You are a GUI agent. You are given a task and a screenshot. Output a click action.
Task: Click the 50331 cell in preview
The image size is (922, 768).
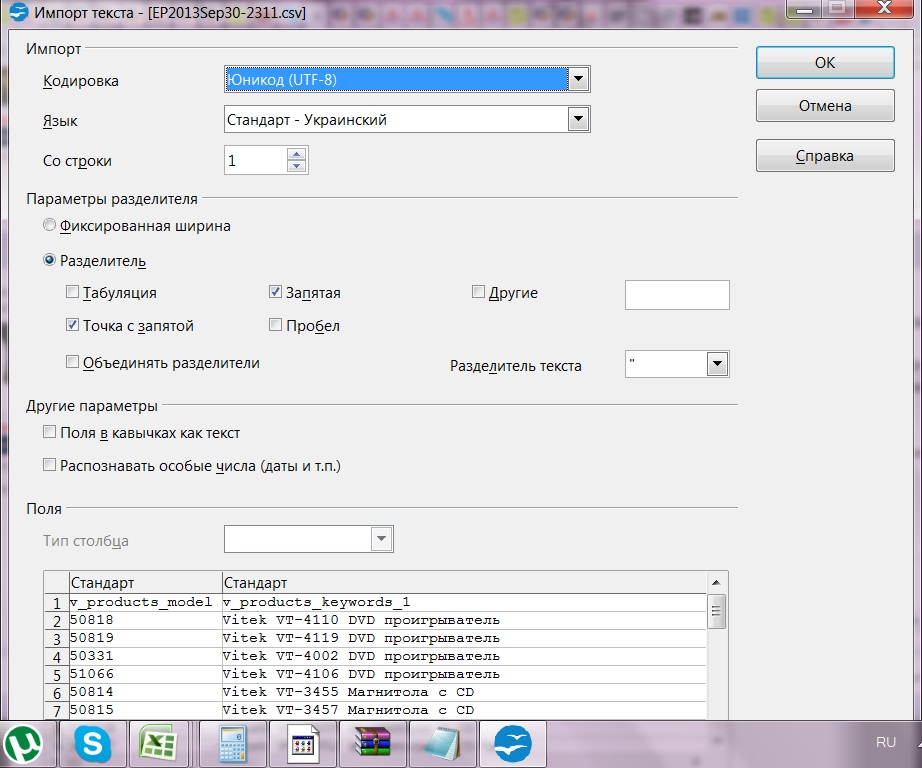pyautogui.click(x=145, y=656)
